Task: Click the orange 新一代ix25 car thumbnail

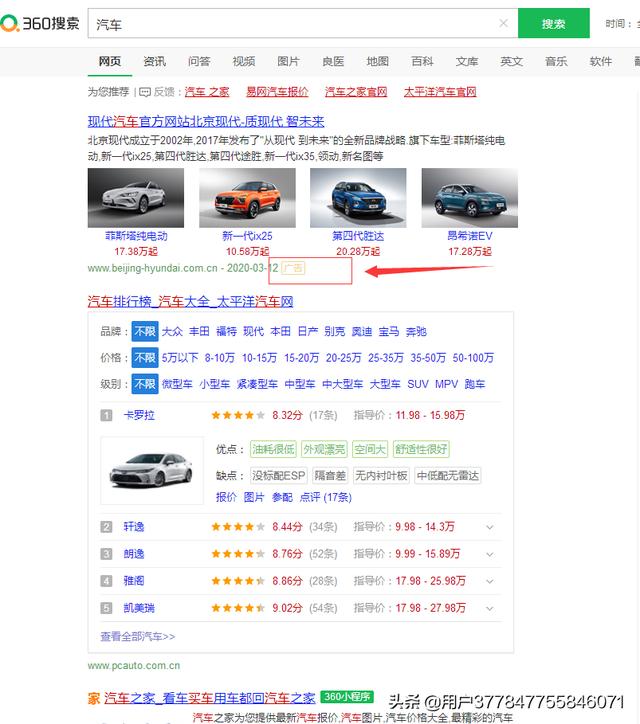Action: [247, 198]
